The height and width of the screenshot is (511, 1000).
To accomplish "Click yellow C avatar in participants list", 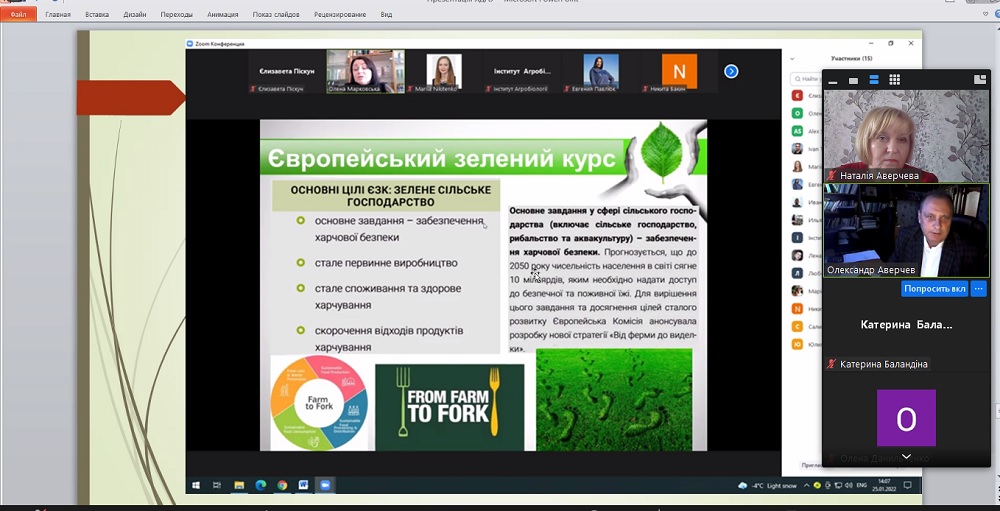I will tap(797, 327).
